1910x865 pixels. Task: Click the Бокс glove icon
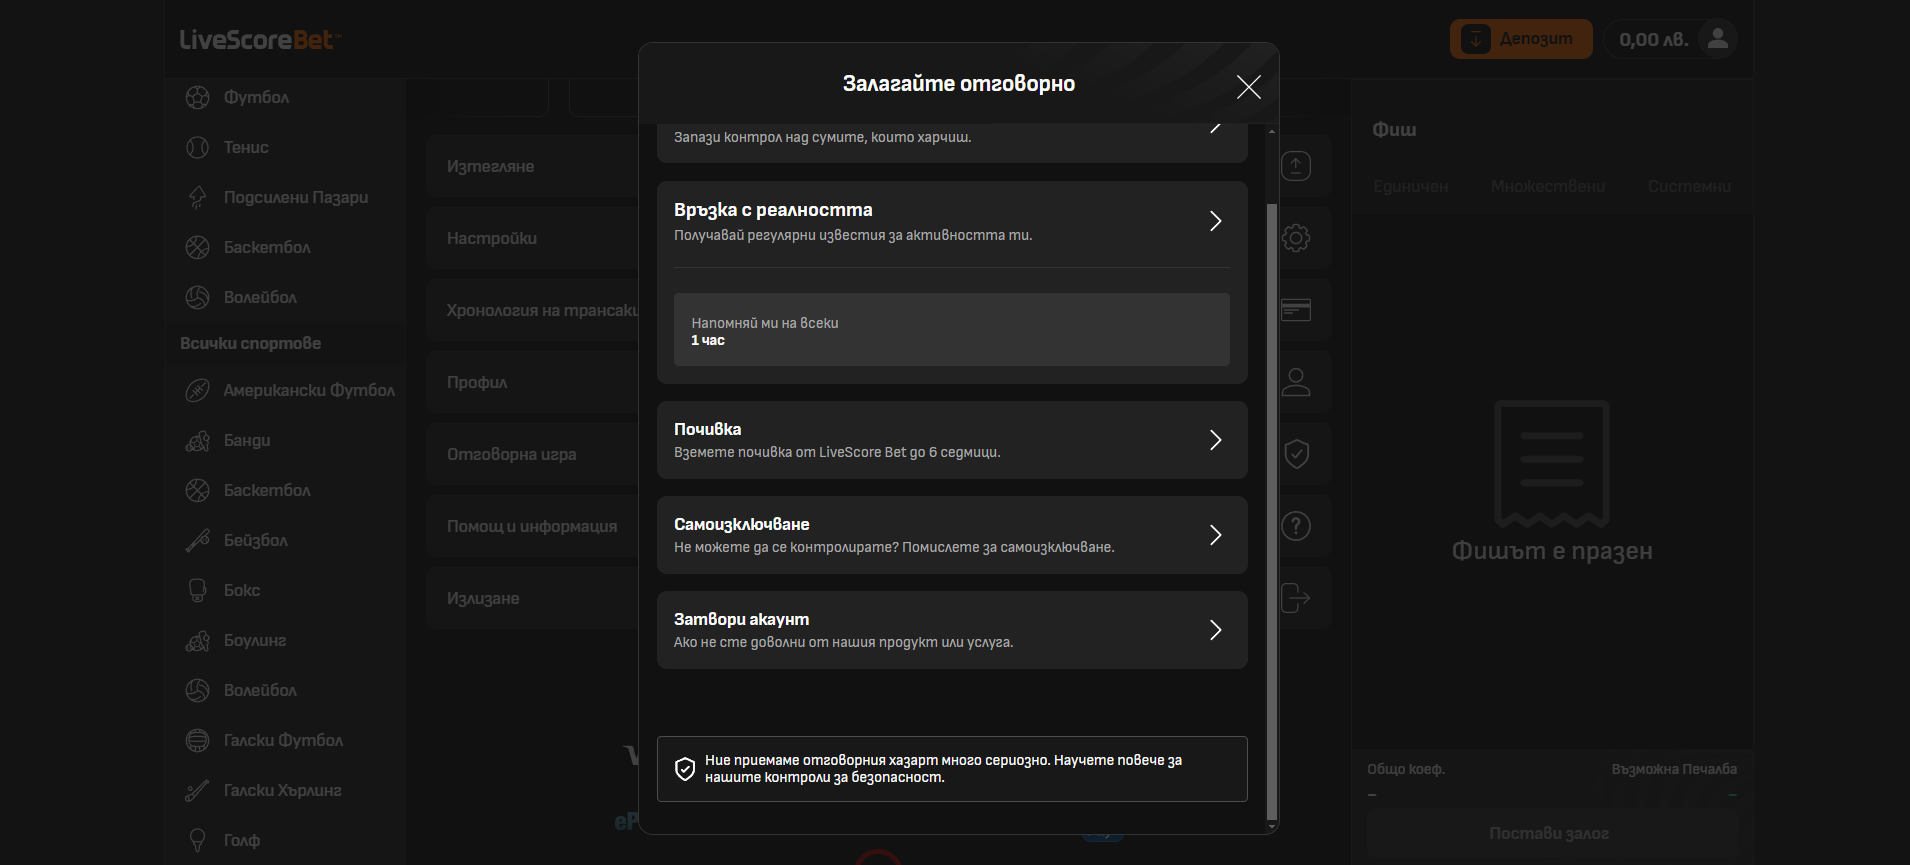(198, 590)
